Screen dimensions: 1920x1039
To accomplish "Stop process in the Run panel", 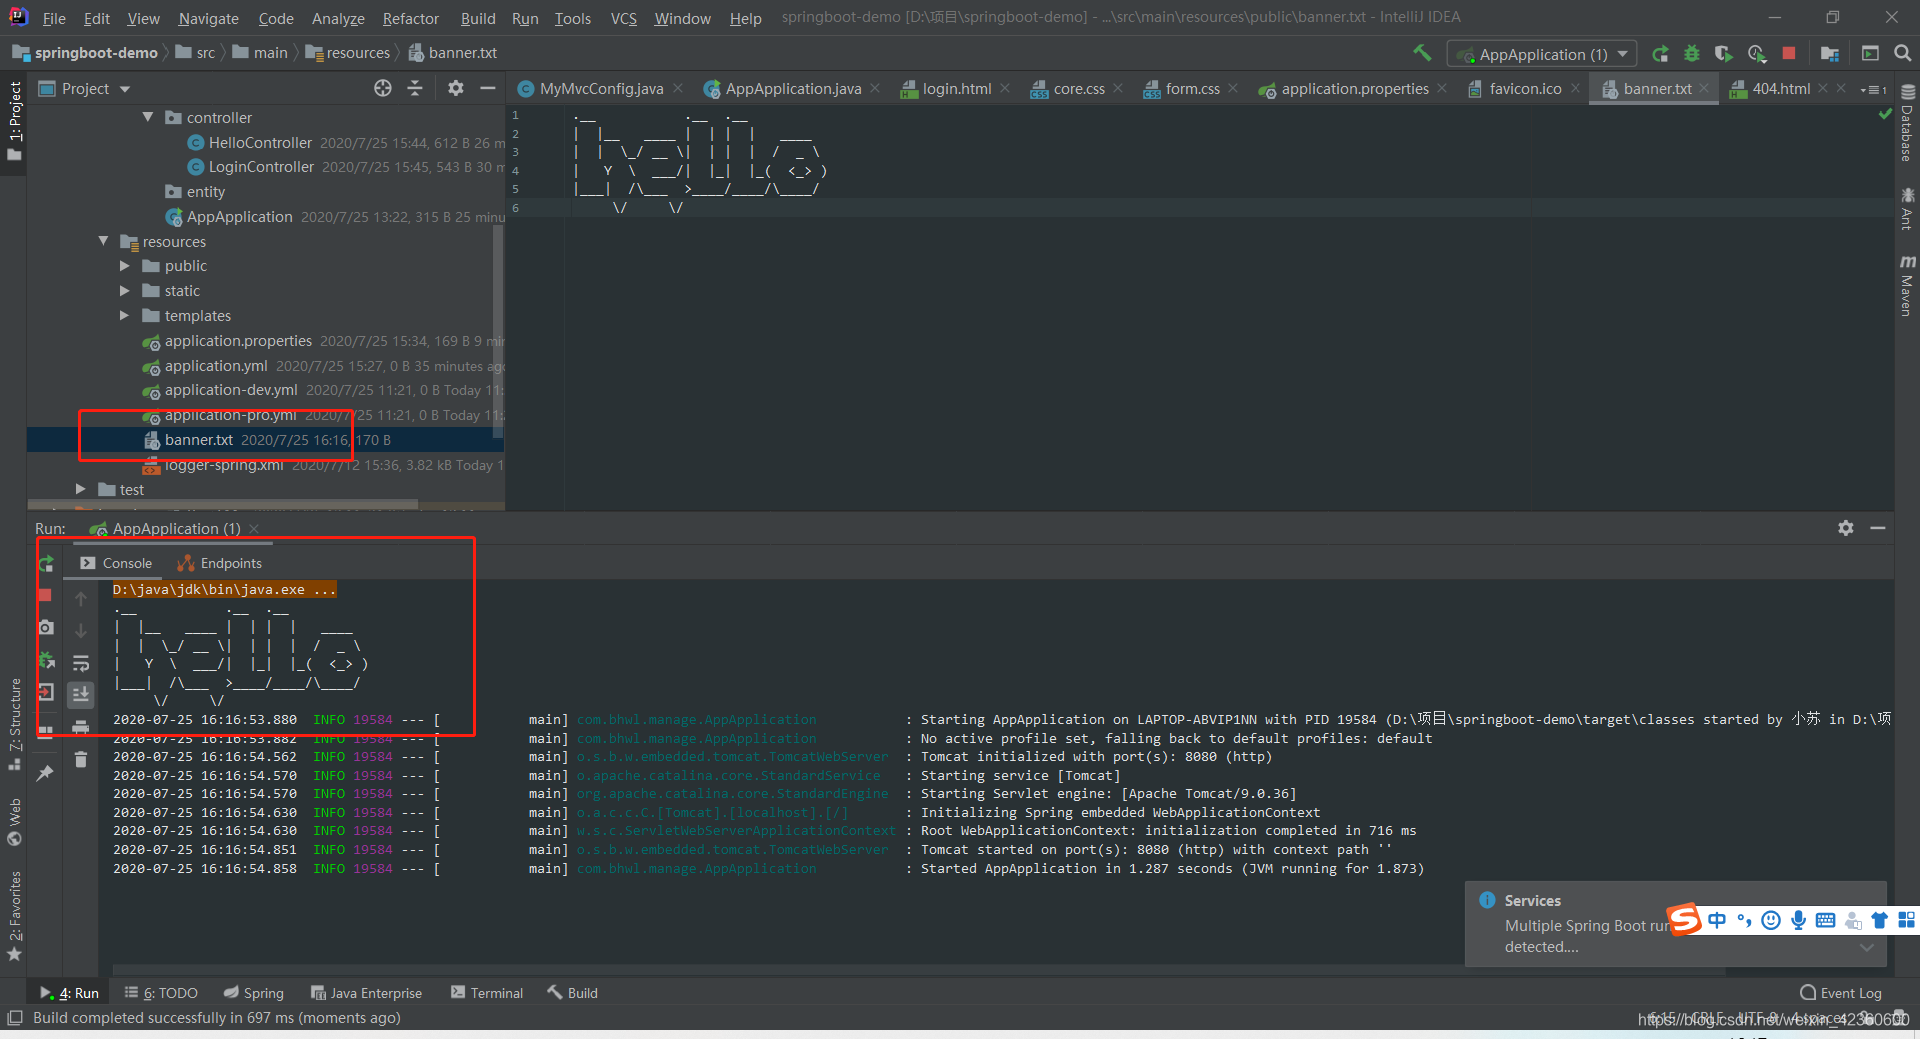I will click(x=45, y=595).
